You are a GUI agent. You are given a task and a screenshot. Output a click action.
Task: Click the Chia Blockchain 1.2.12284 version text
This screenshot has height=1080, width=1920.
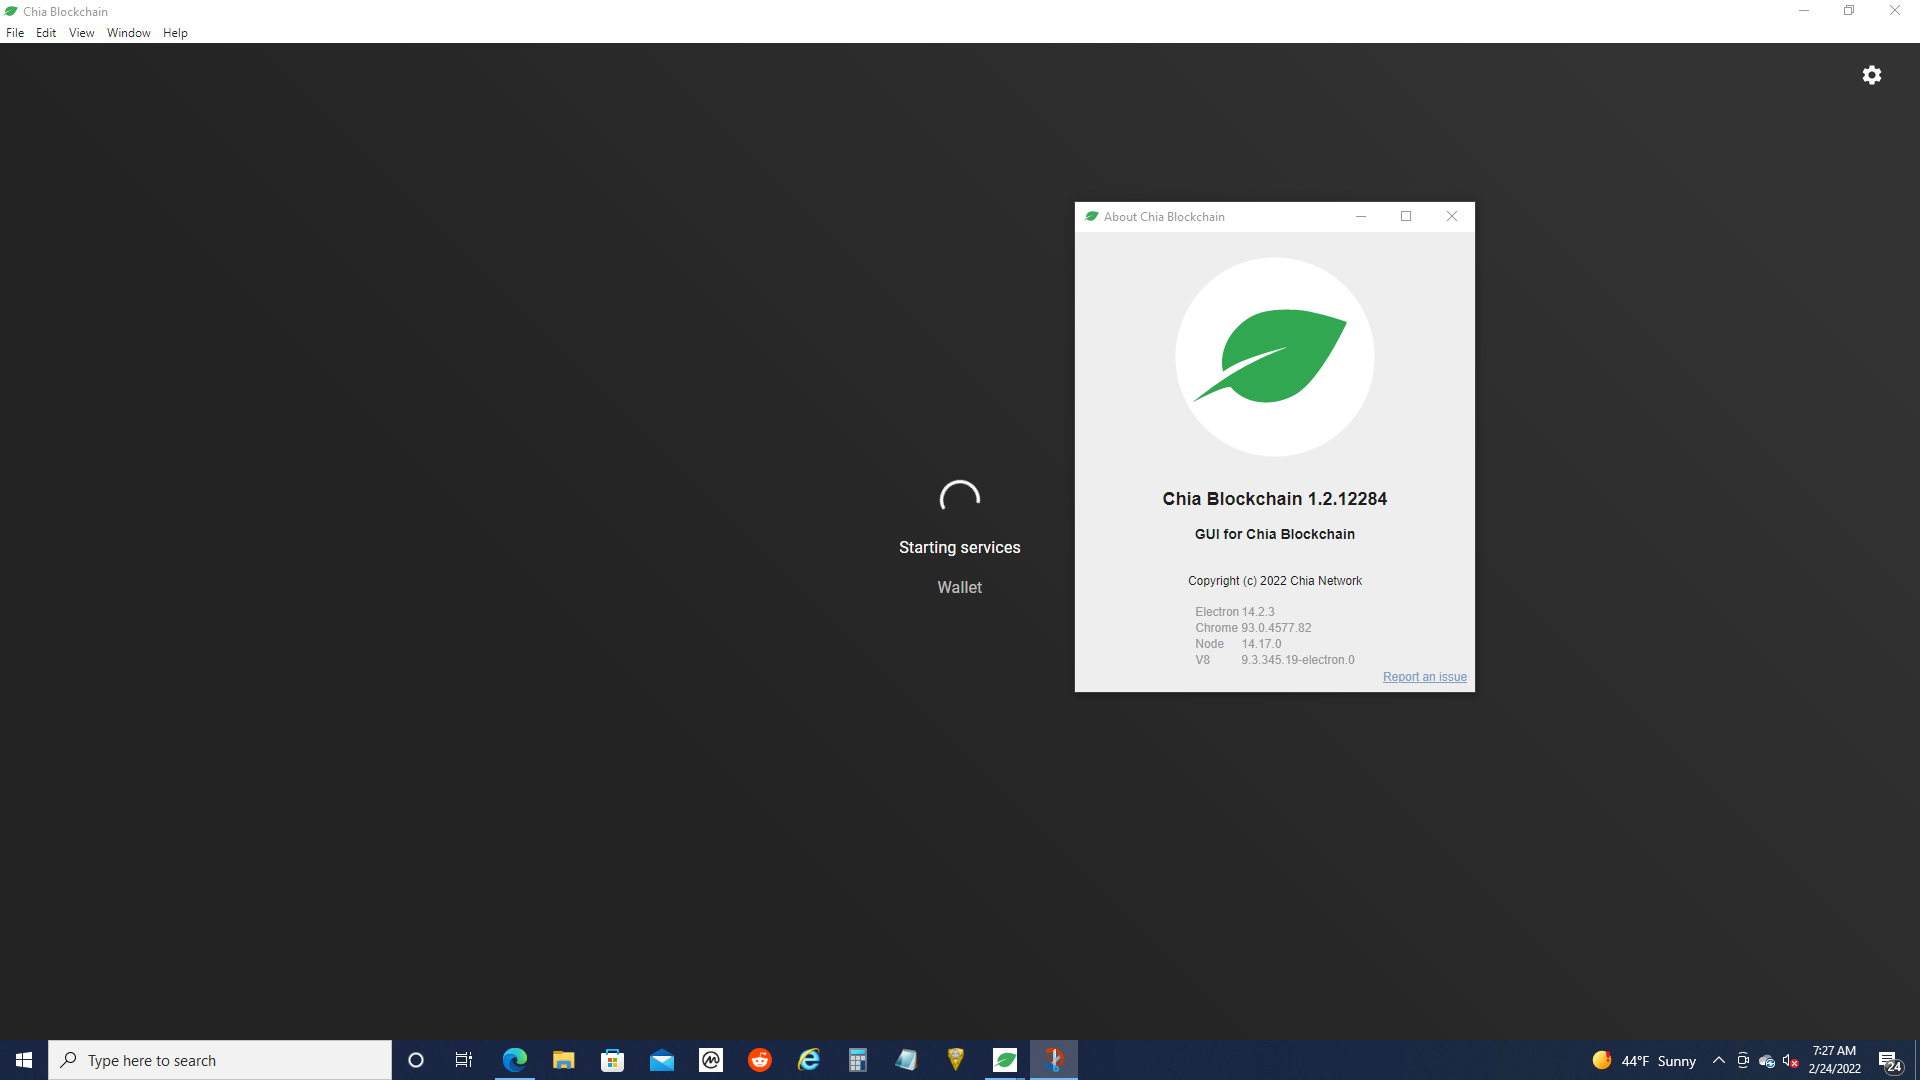(x=1274, y=499)
